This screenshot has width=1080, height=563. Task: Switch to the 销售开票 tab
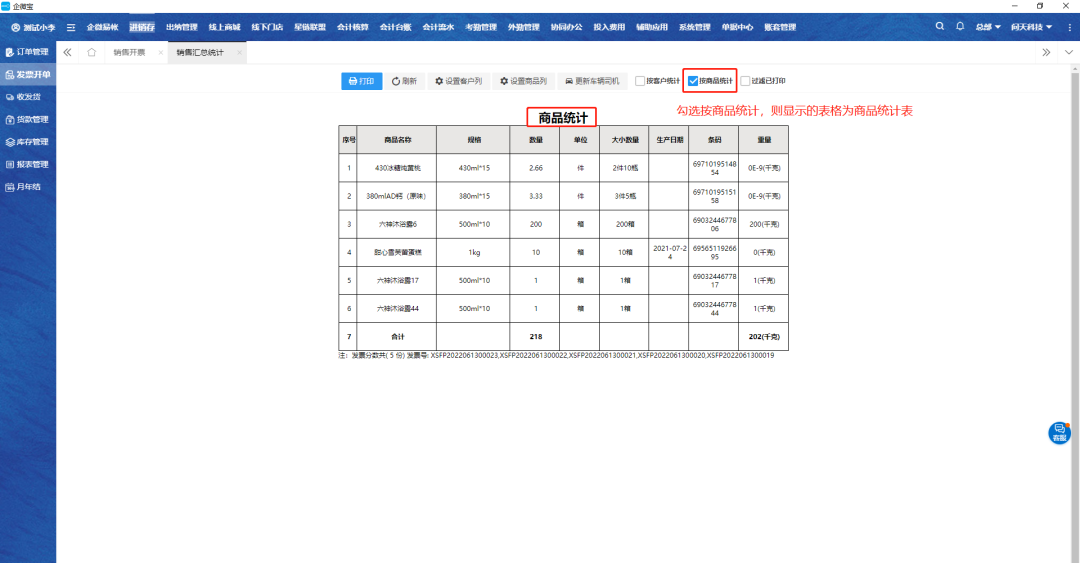pos(128,52)
